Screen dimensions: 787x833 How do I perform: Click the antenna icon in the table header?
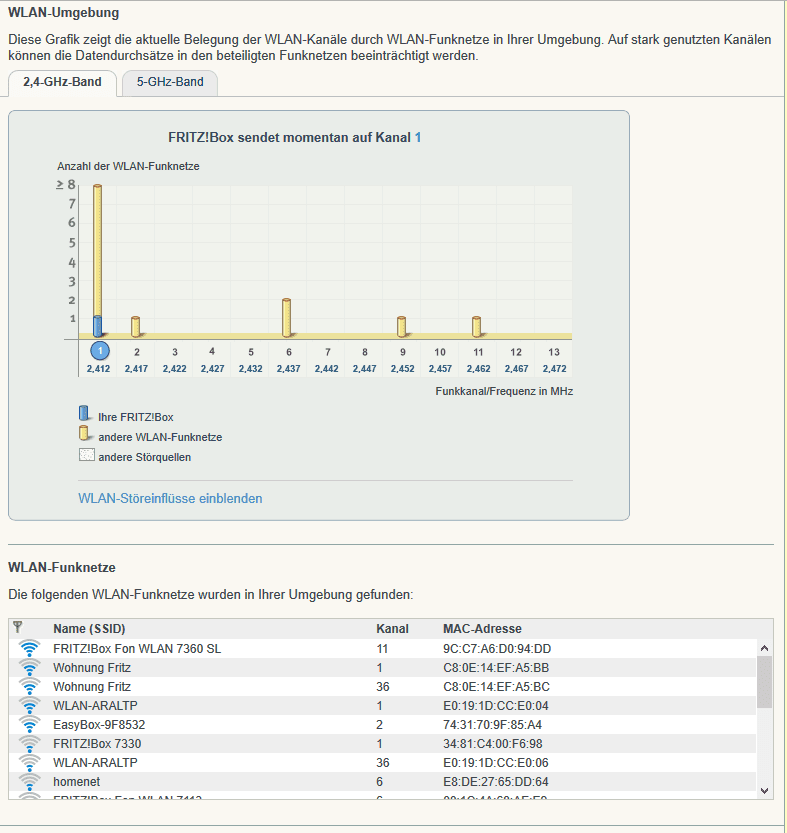(x=18, y=627)
